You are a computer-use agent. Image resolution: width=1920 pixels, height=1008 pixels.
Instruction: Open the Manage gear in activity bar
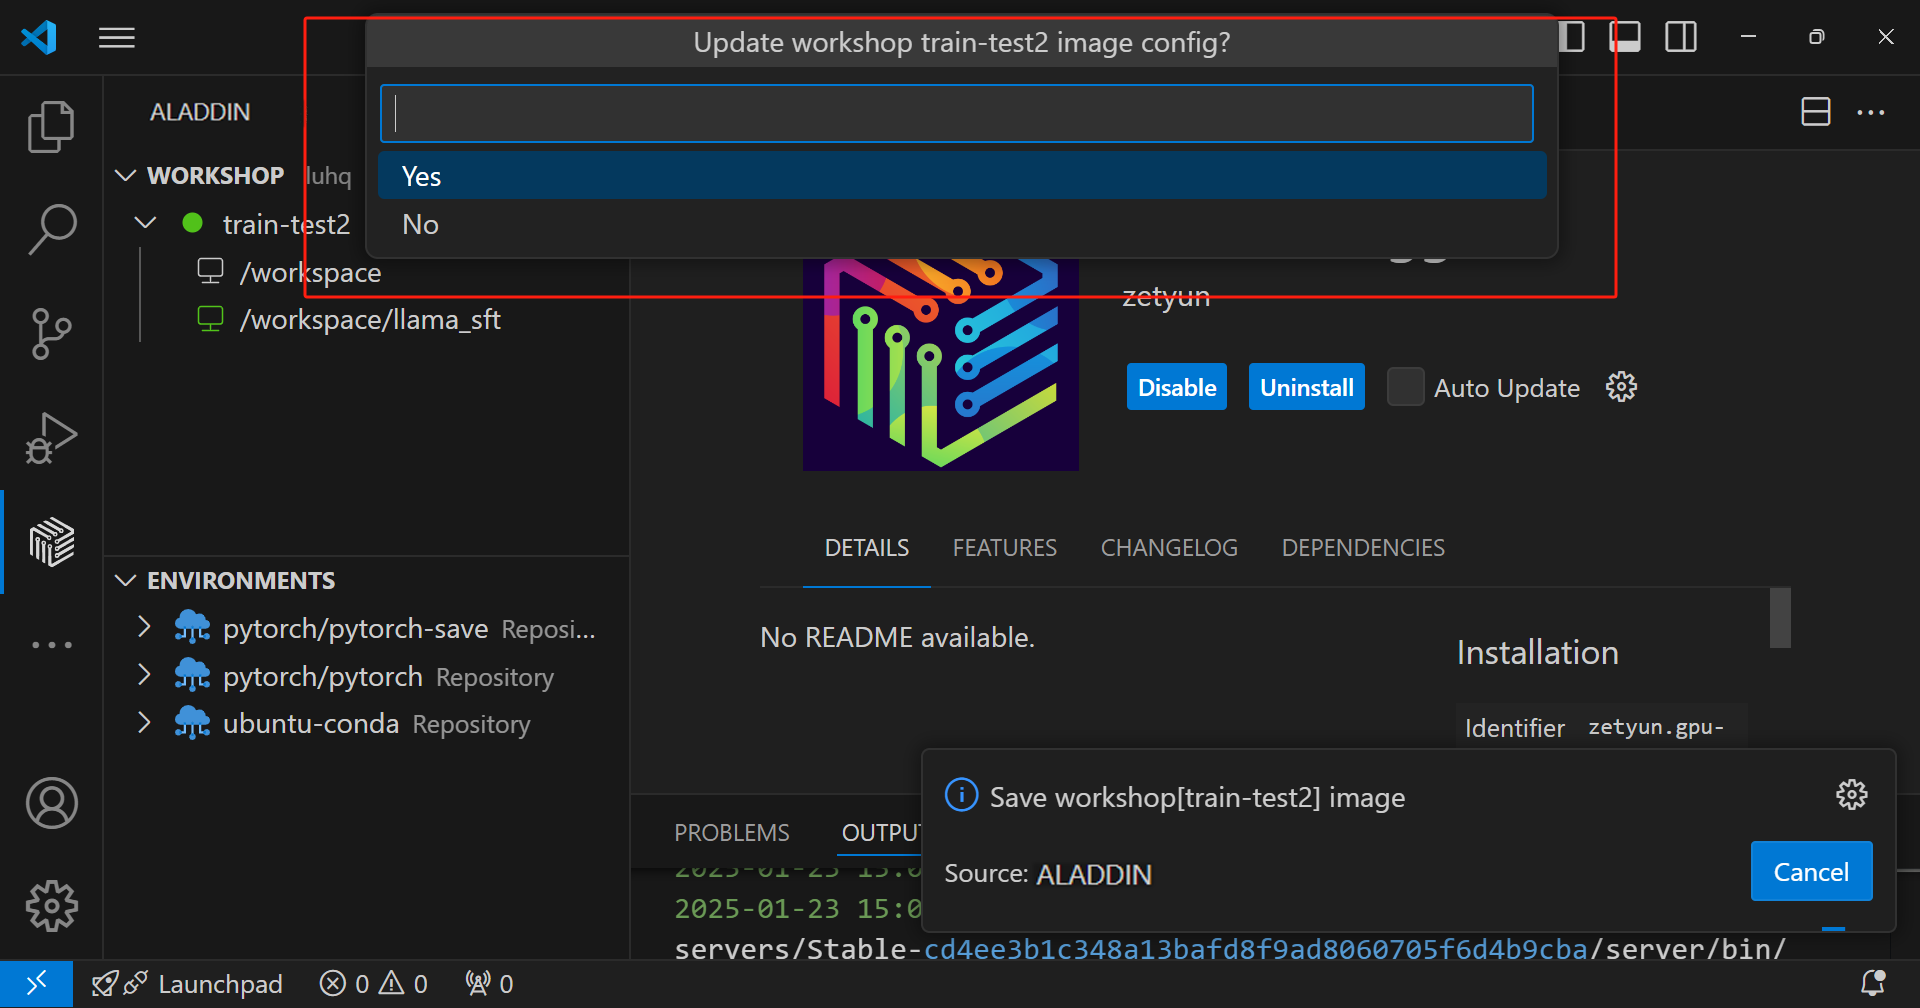(51, 906)
